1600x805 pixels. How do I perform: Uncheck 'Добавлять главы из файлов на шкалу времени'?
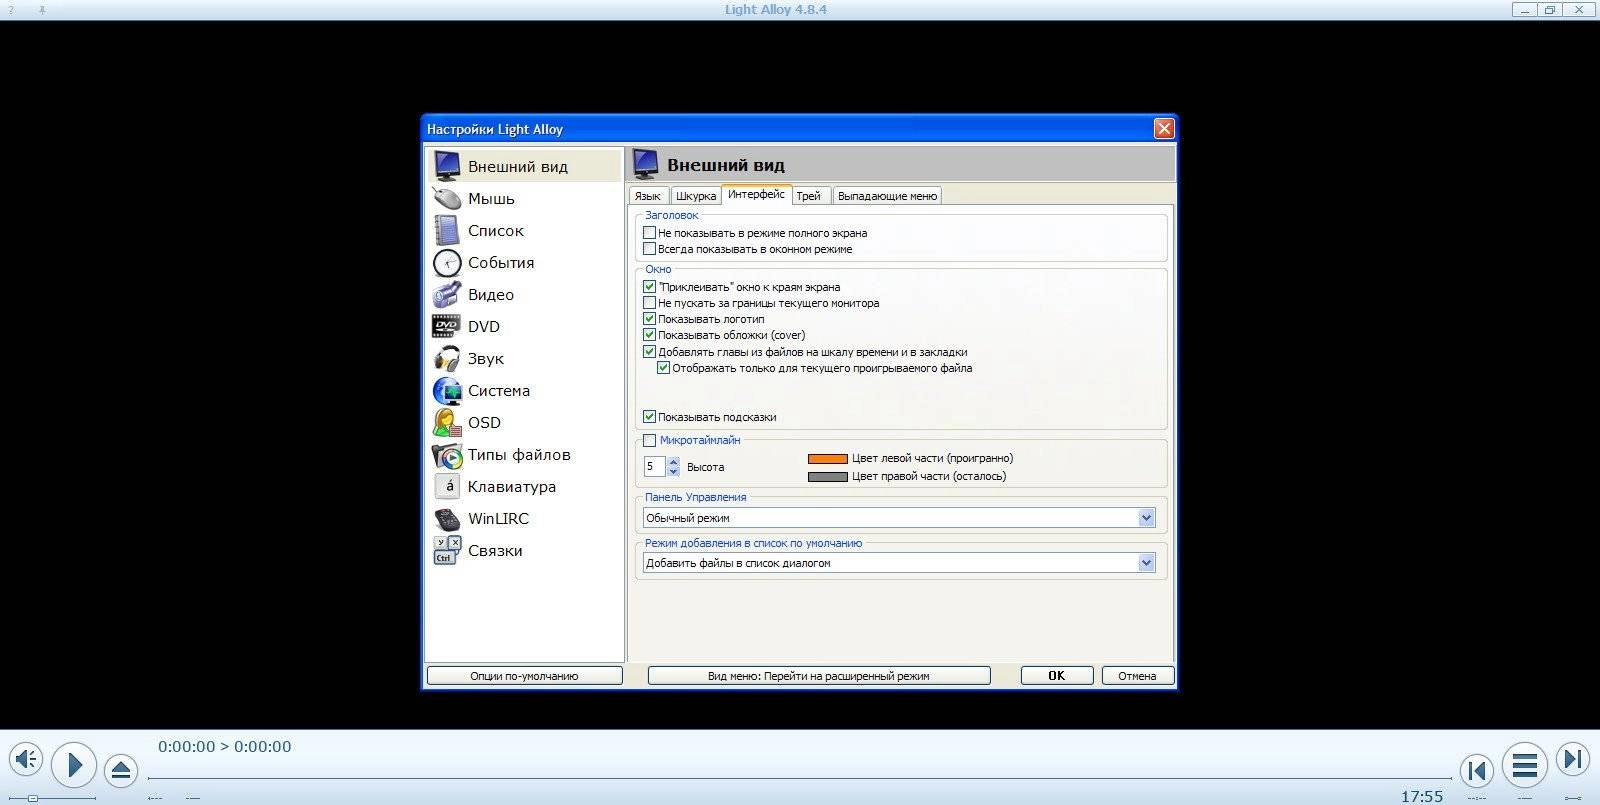coord(649,351)
